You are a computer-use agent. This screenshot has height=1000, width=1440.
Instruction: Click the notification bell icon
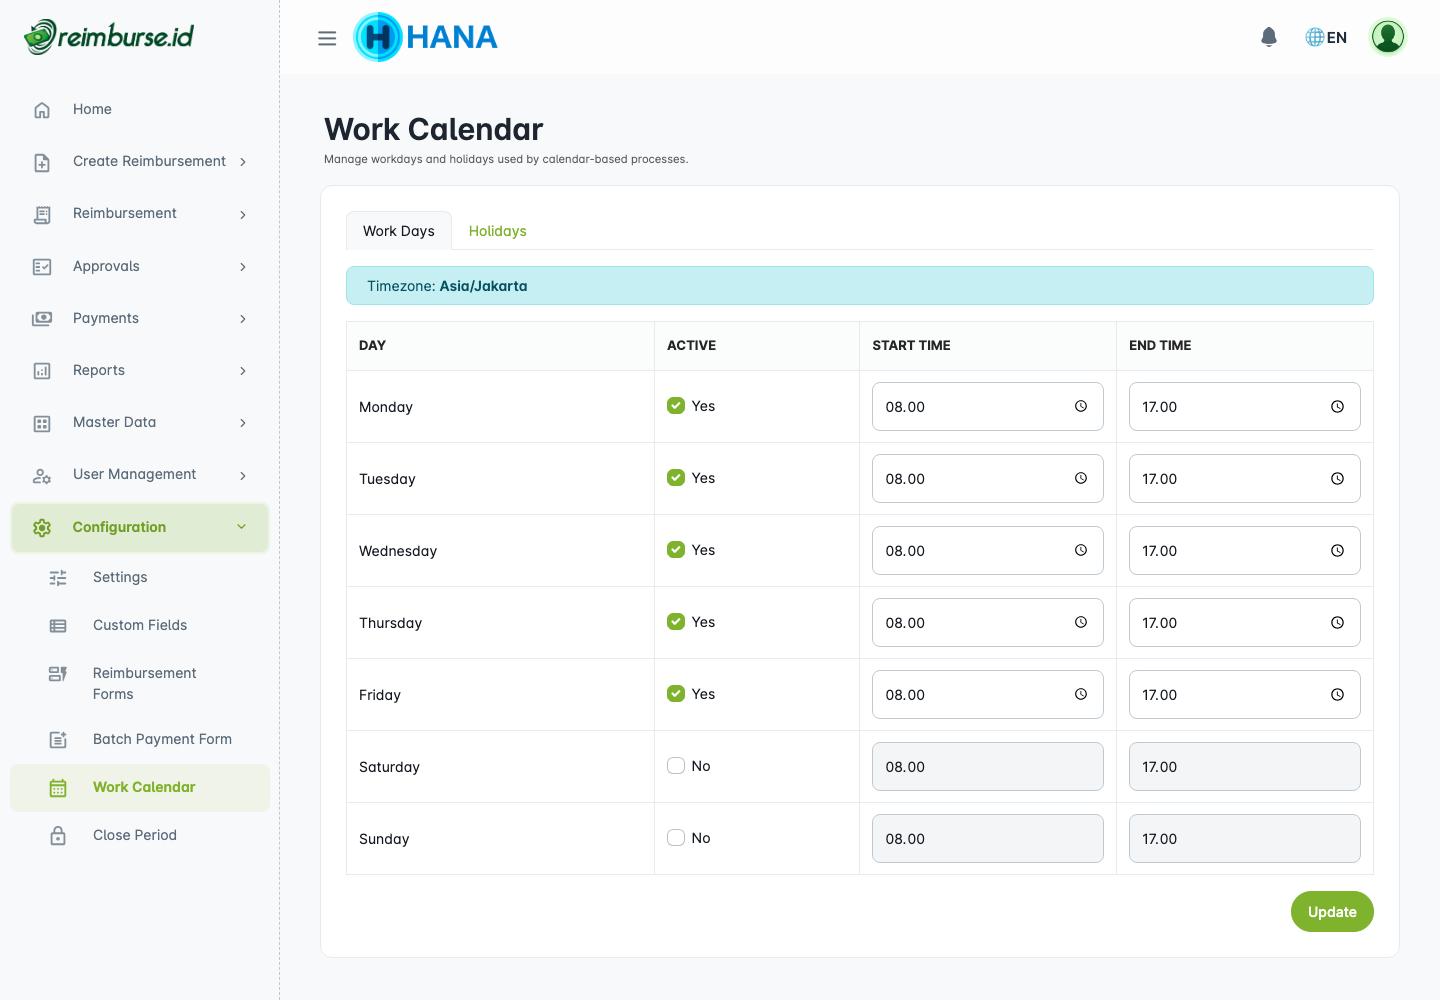(x=1269, y=37)
